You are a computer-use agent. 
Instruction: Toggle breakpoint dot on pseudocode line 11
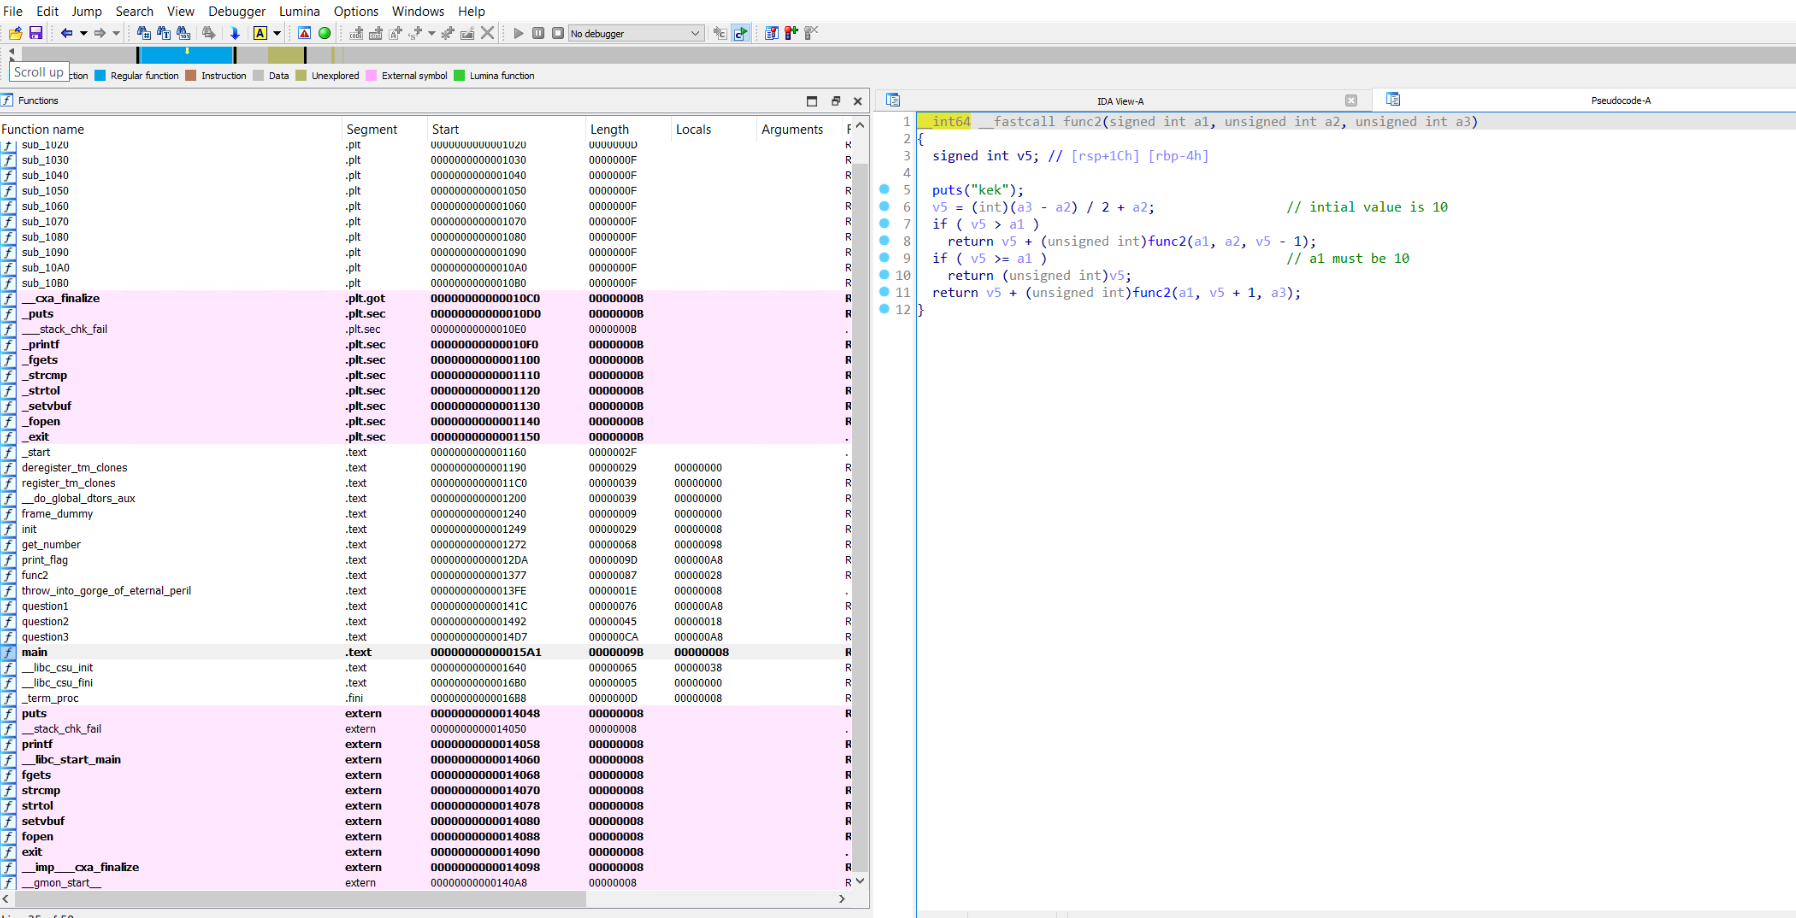[x=884, y=291]
